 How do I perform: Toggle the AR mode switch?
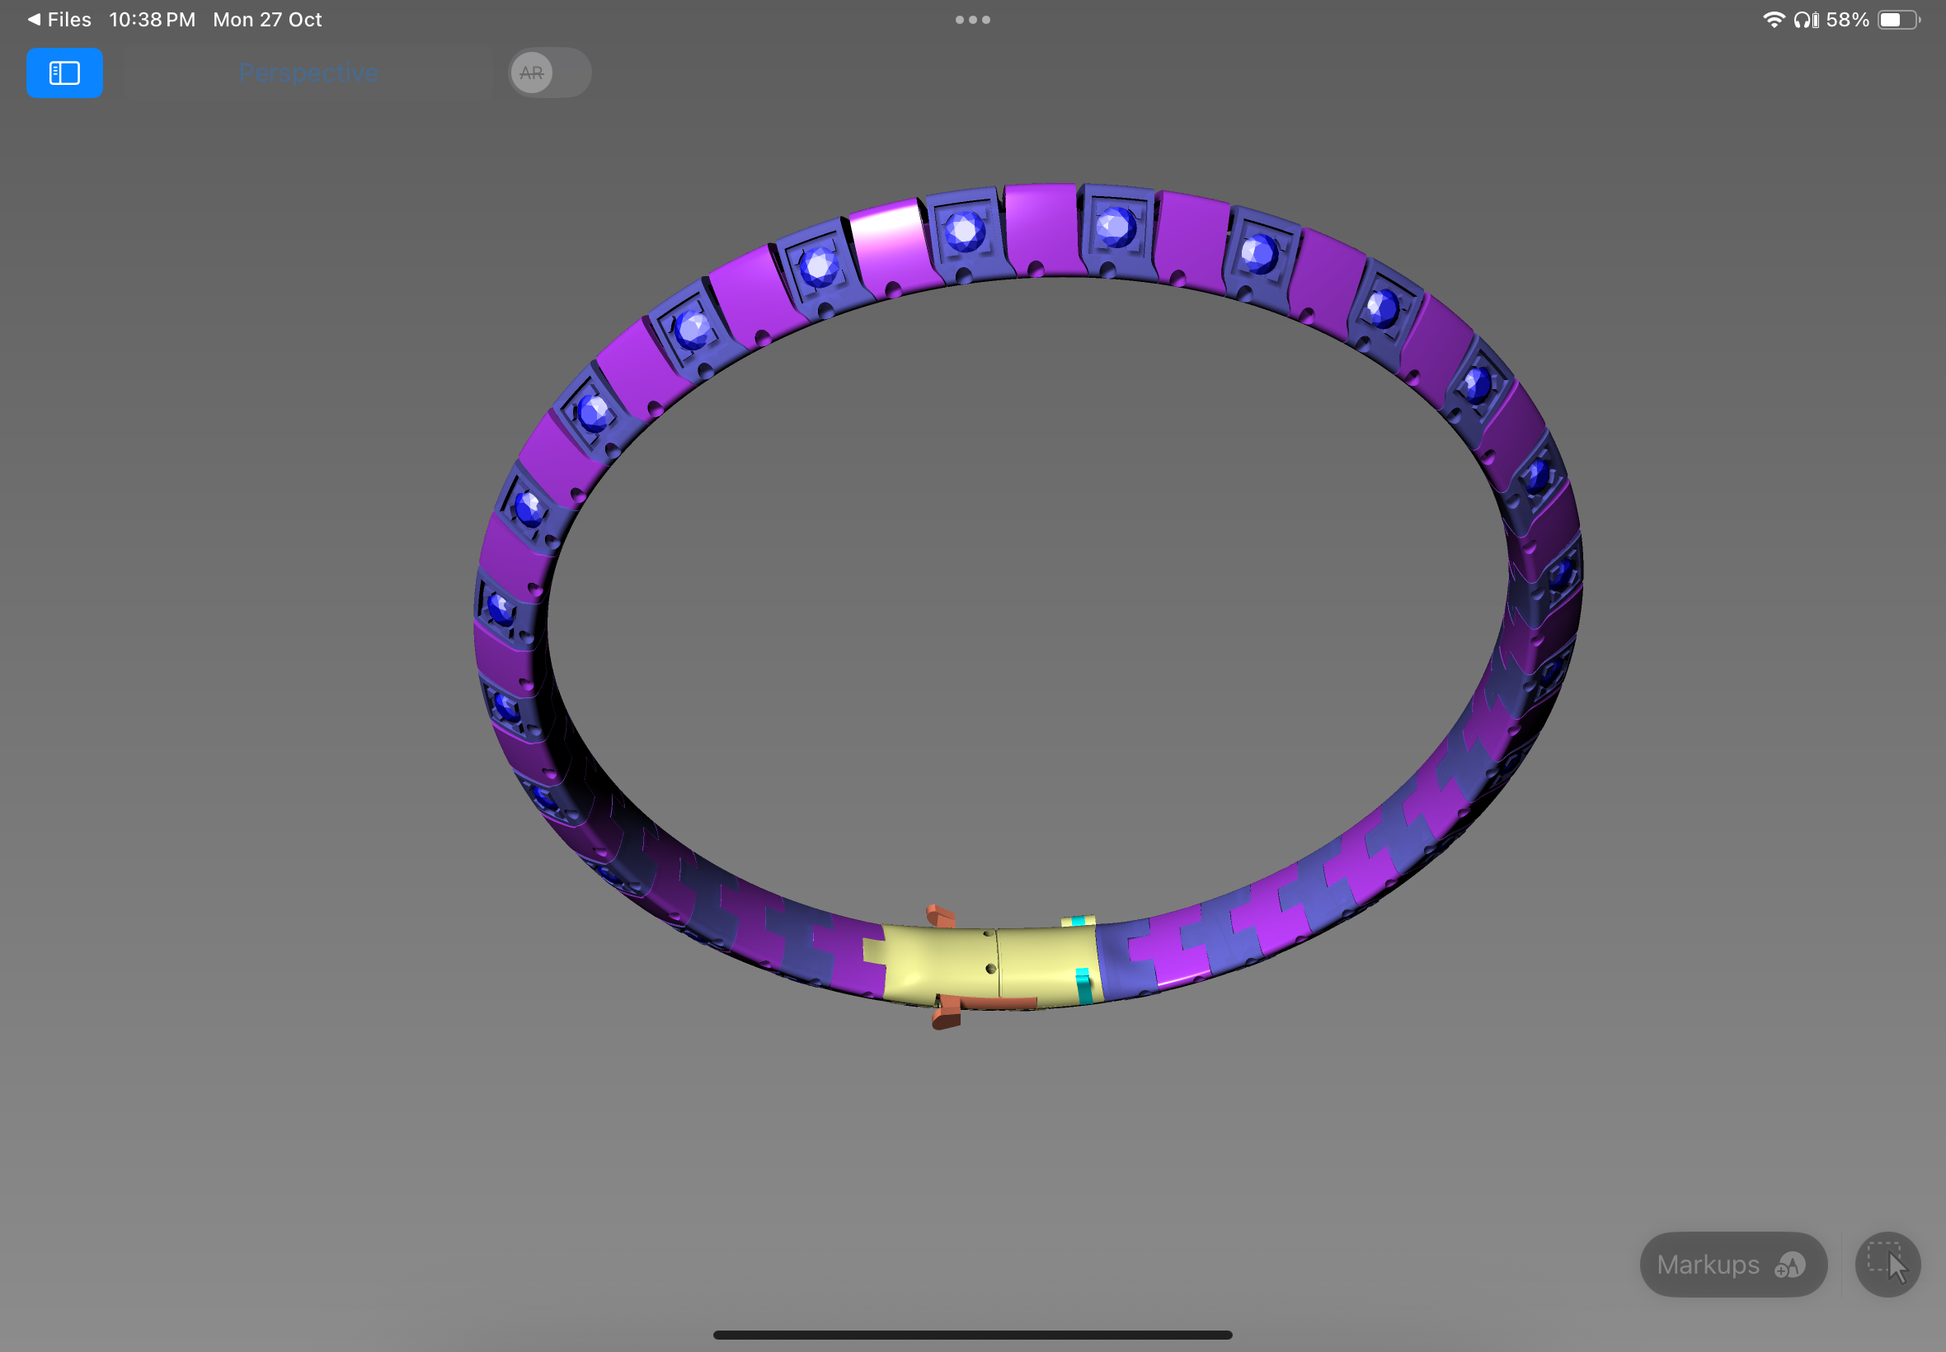(549, 73)
